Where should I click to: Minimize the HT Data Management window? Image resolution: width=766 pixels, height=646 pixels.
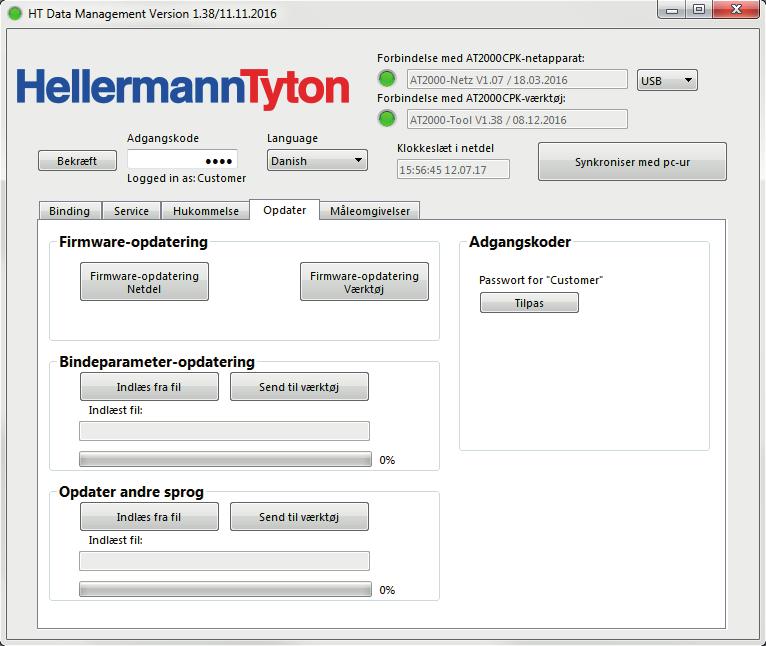point(672,9)
